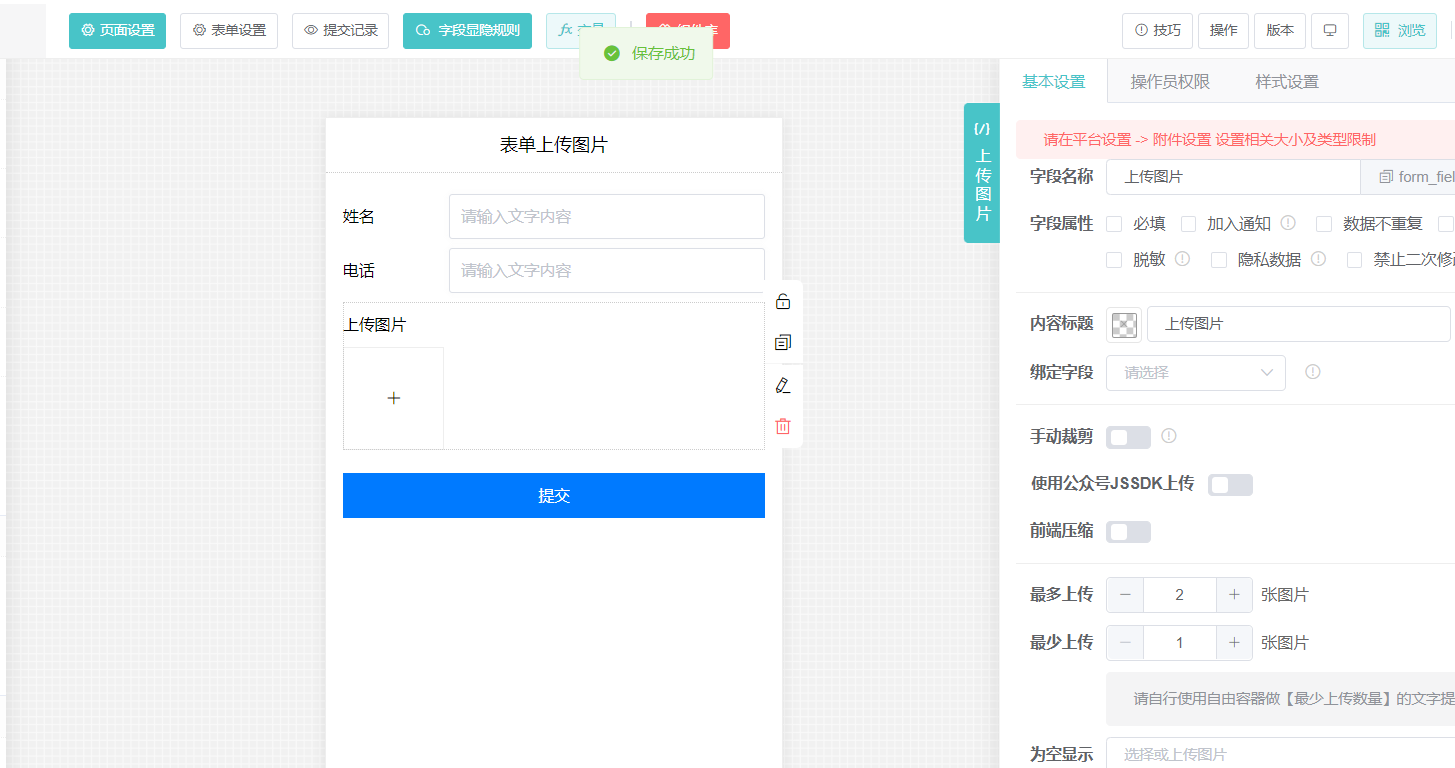
Task: Click the 最少上传 number field
Action: 1179,643
